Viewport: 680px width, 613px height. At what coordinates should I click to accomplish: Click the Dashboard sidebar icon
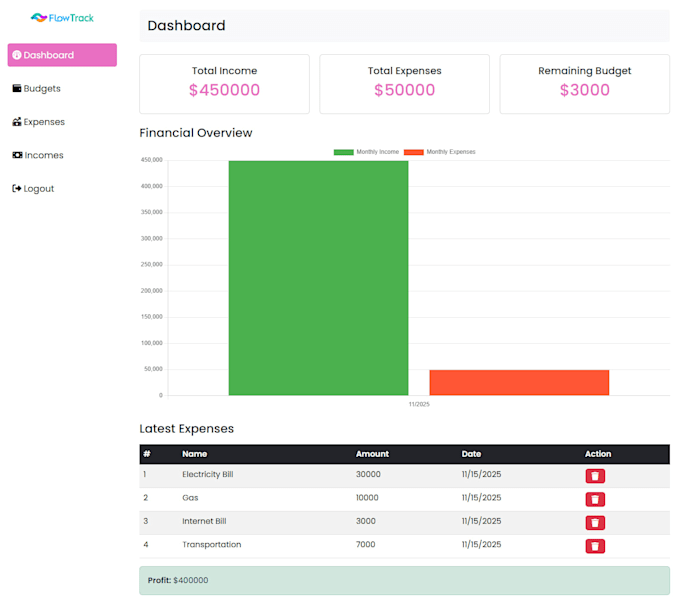(17, 55)
